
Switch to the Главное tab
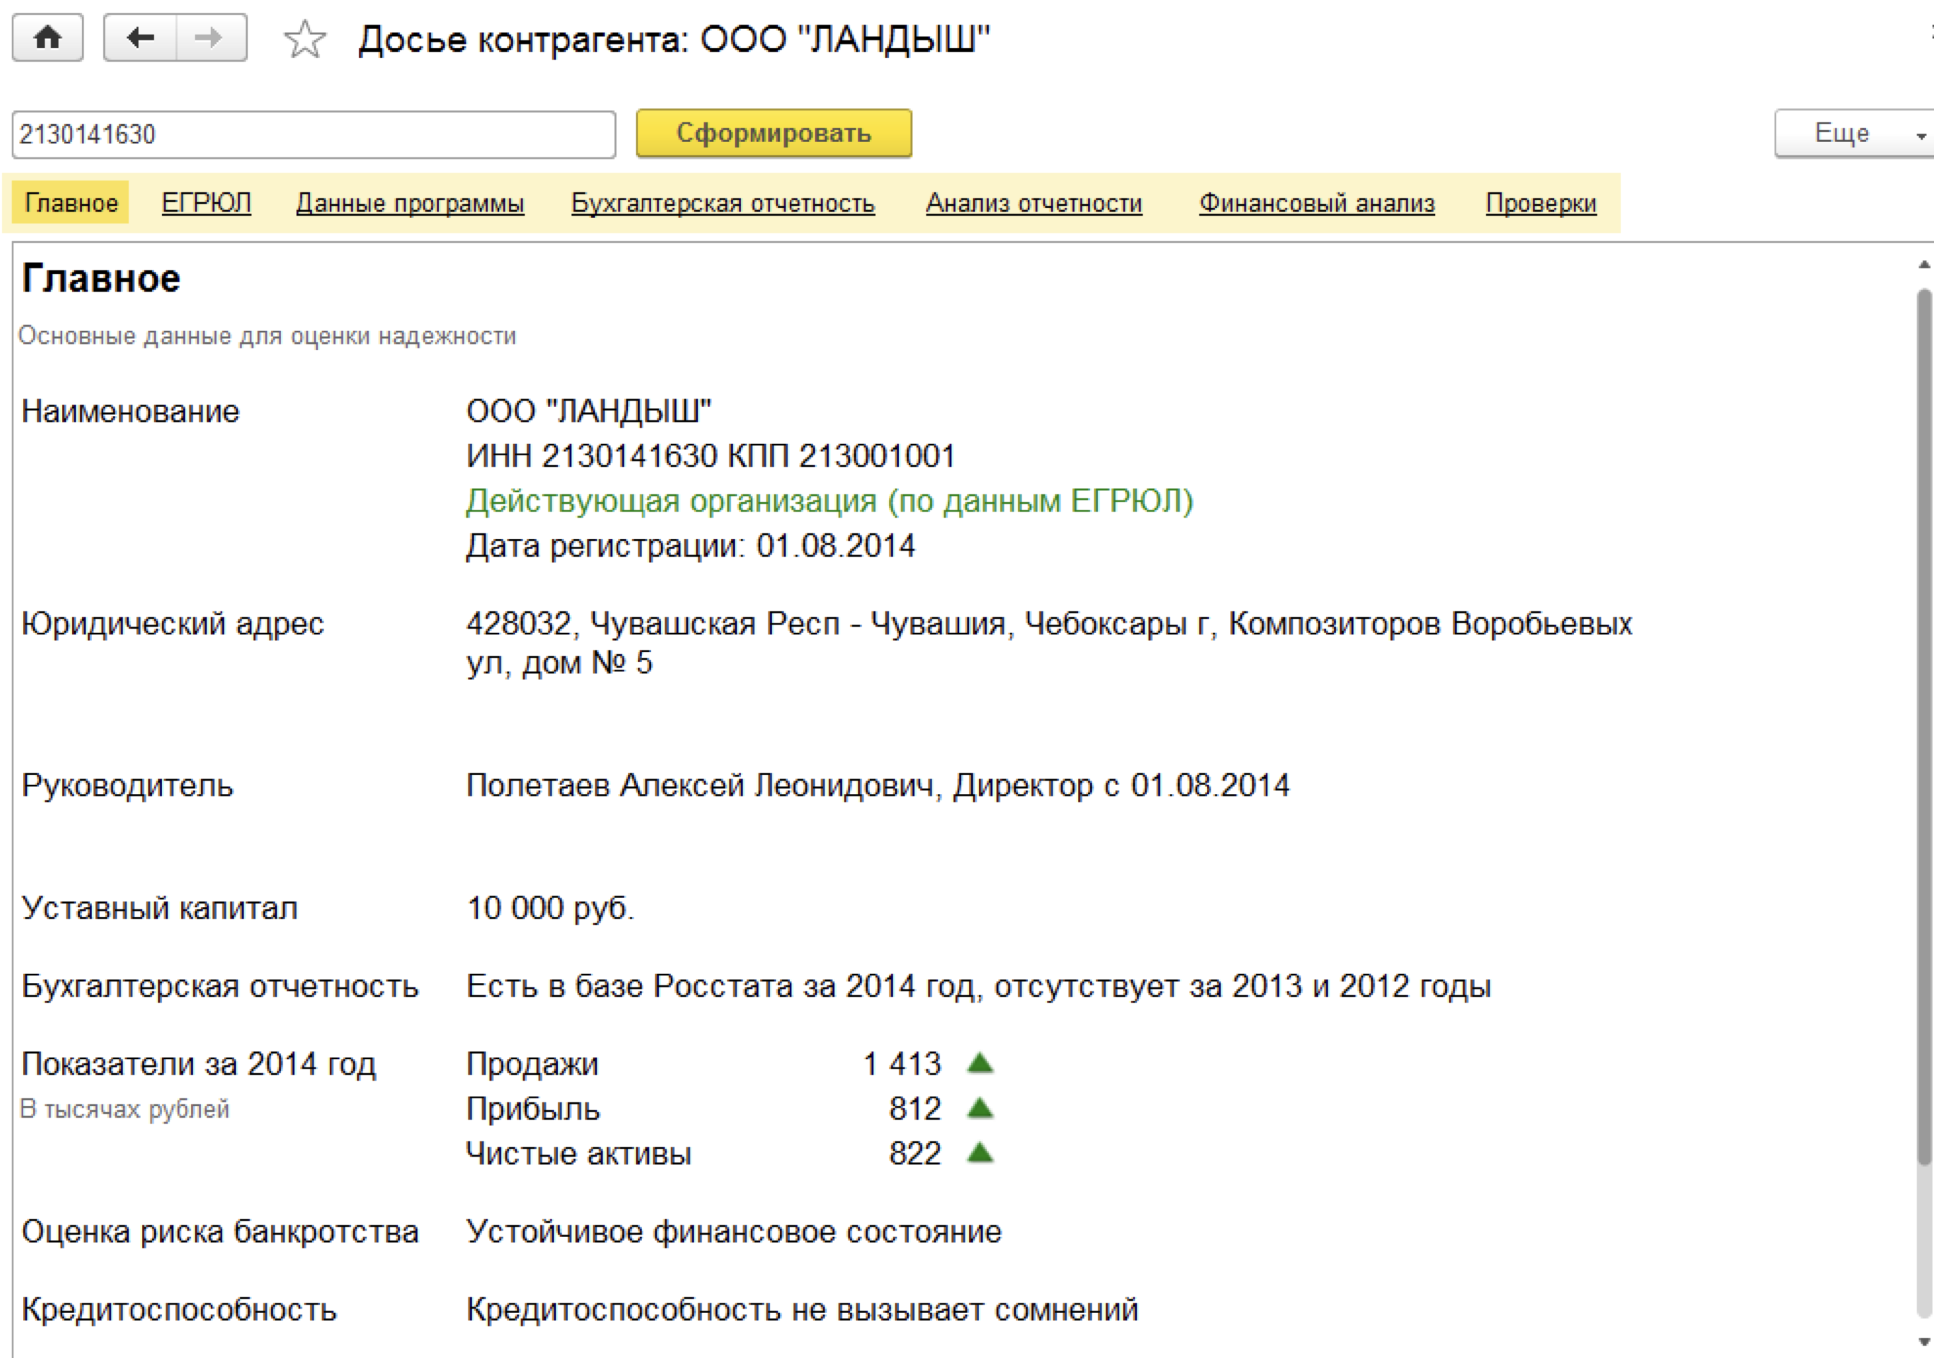pos(71,203)
